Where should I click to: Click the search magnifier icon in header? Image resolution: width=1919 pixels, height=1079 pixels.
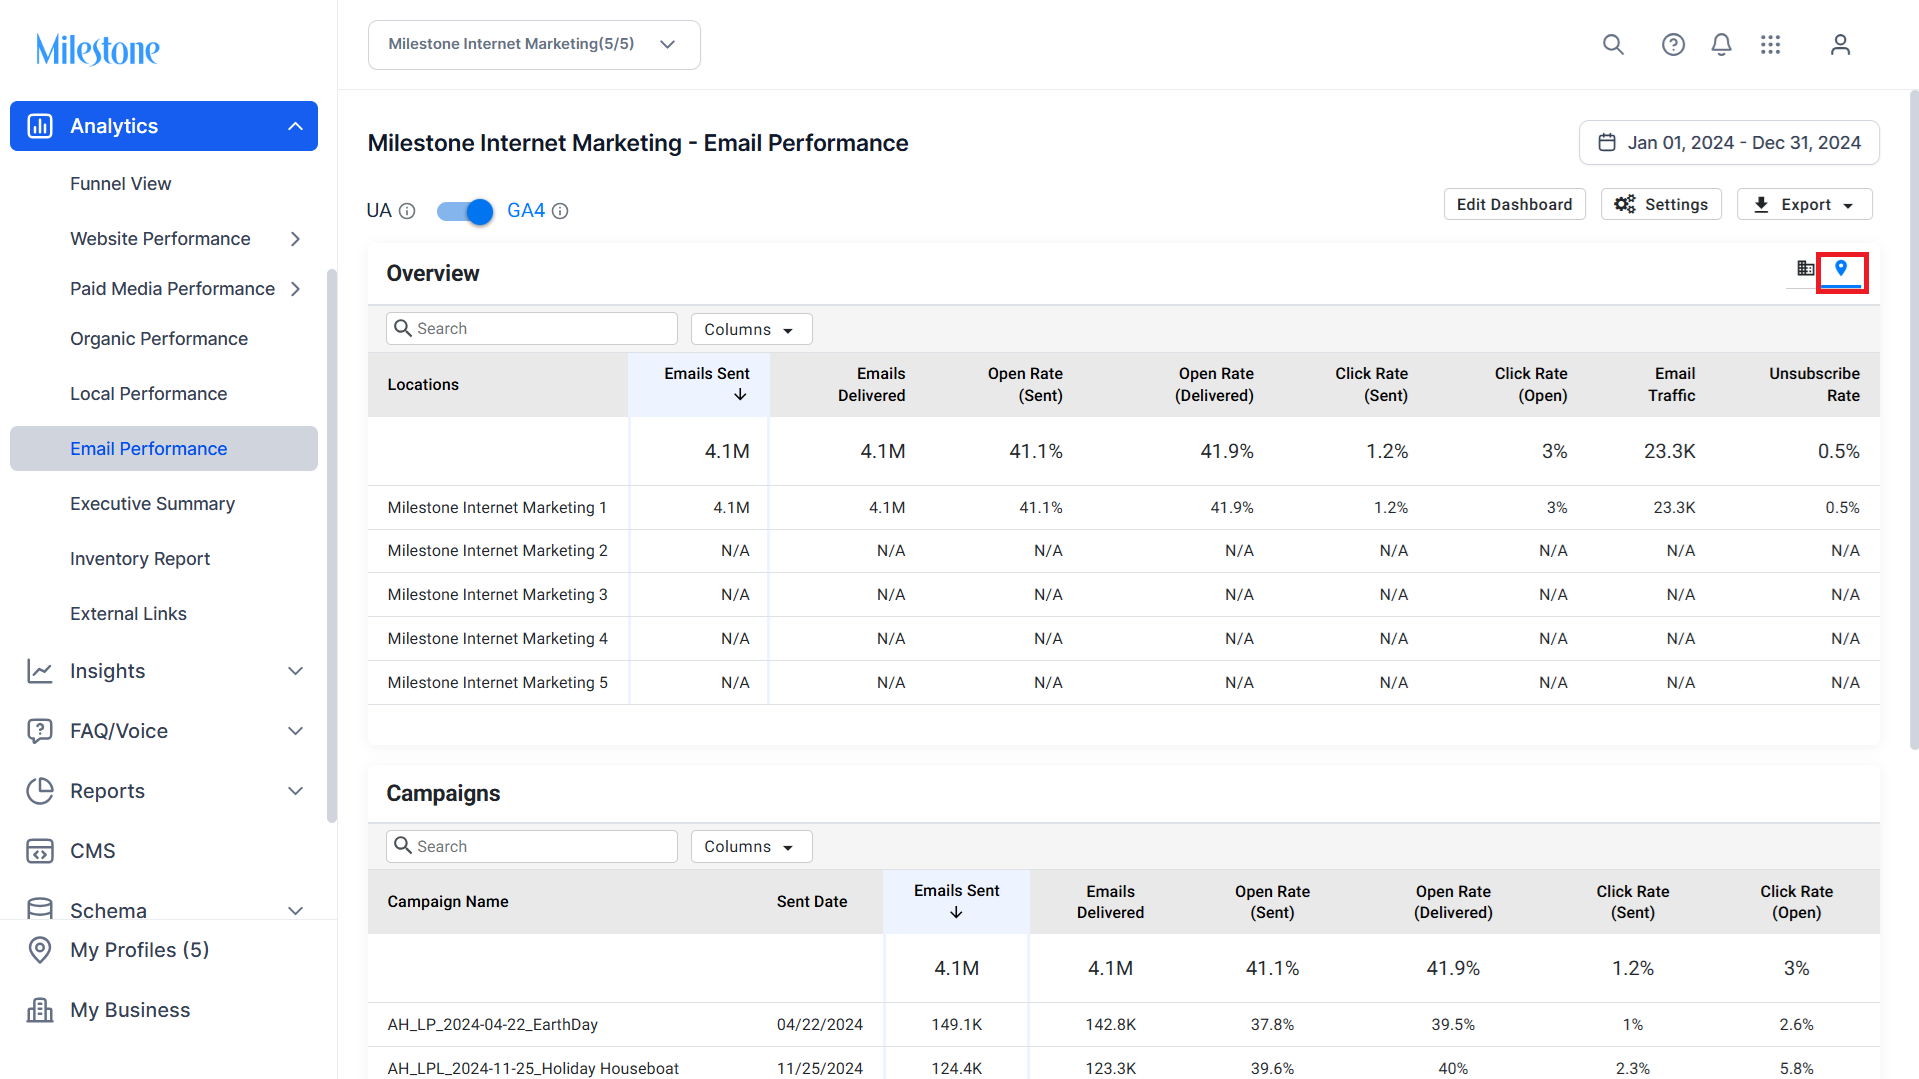[1613, 44]
